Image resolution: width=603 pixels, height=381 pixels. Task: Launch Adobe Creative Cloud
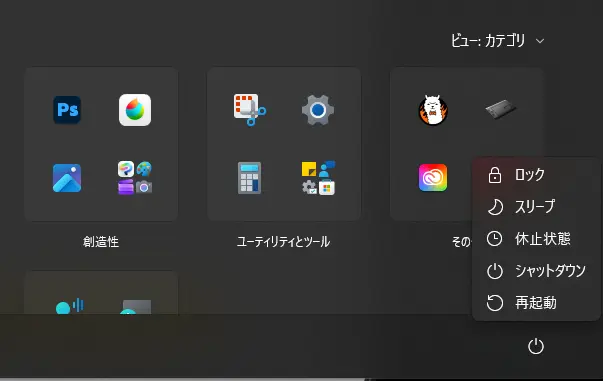pyautogui.click(x=433, y=178)
